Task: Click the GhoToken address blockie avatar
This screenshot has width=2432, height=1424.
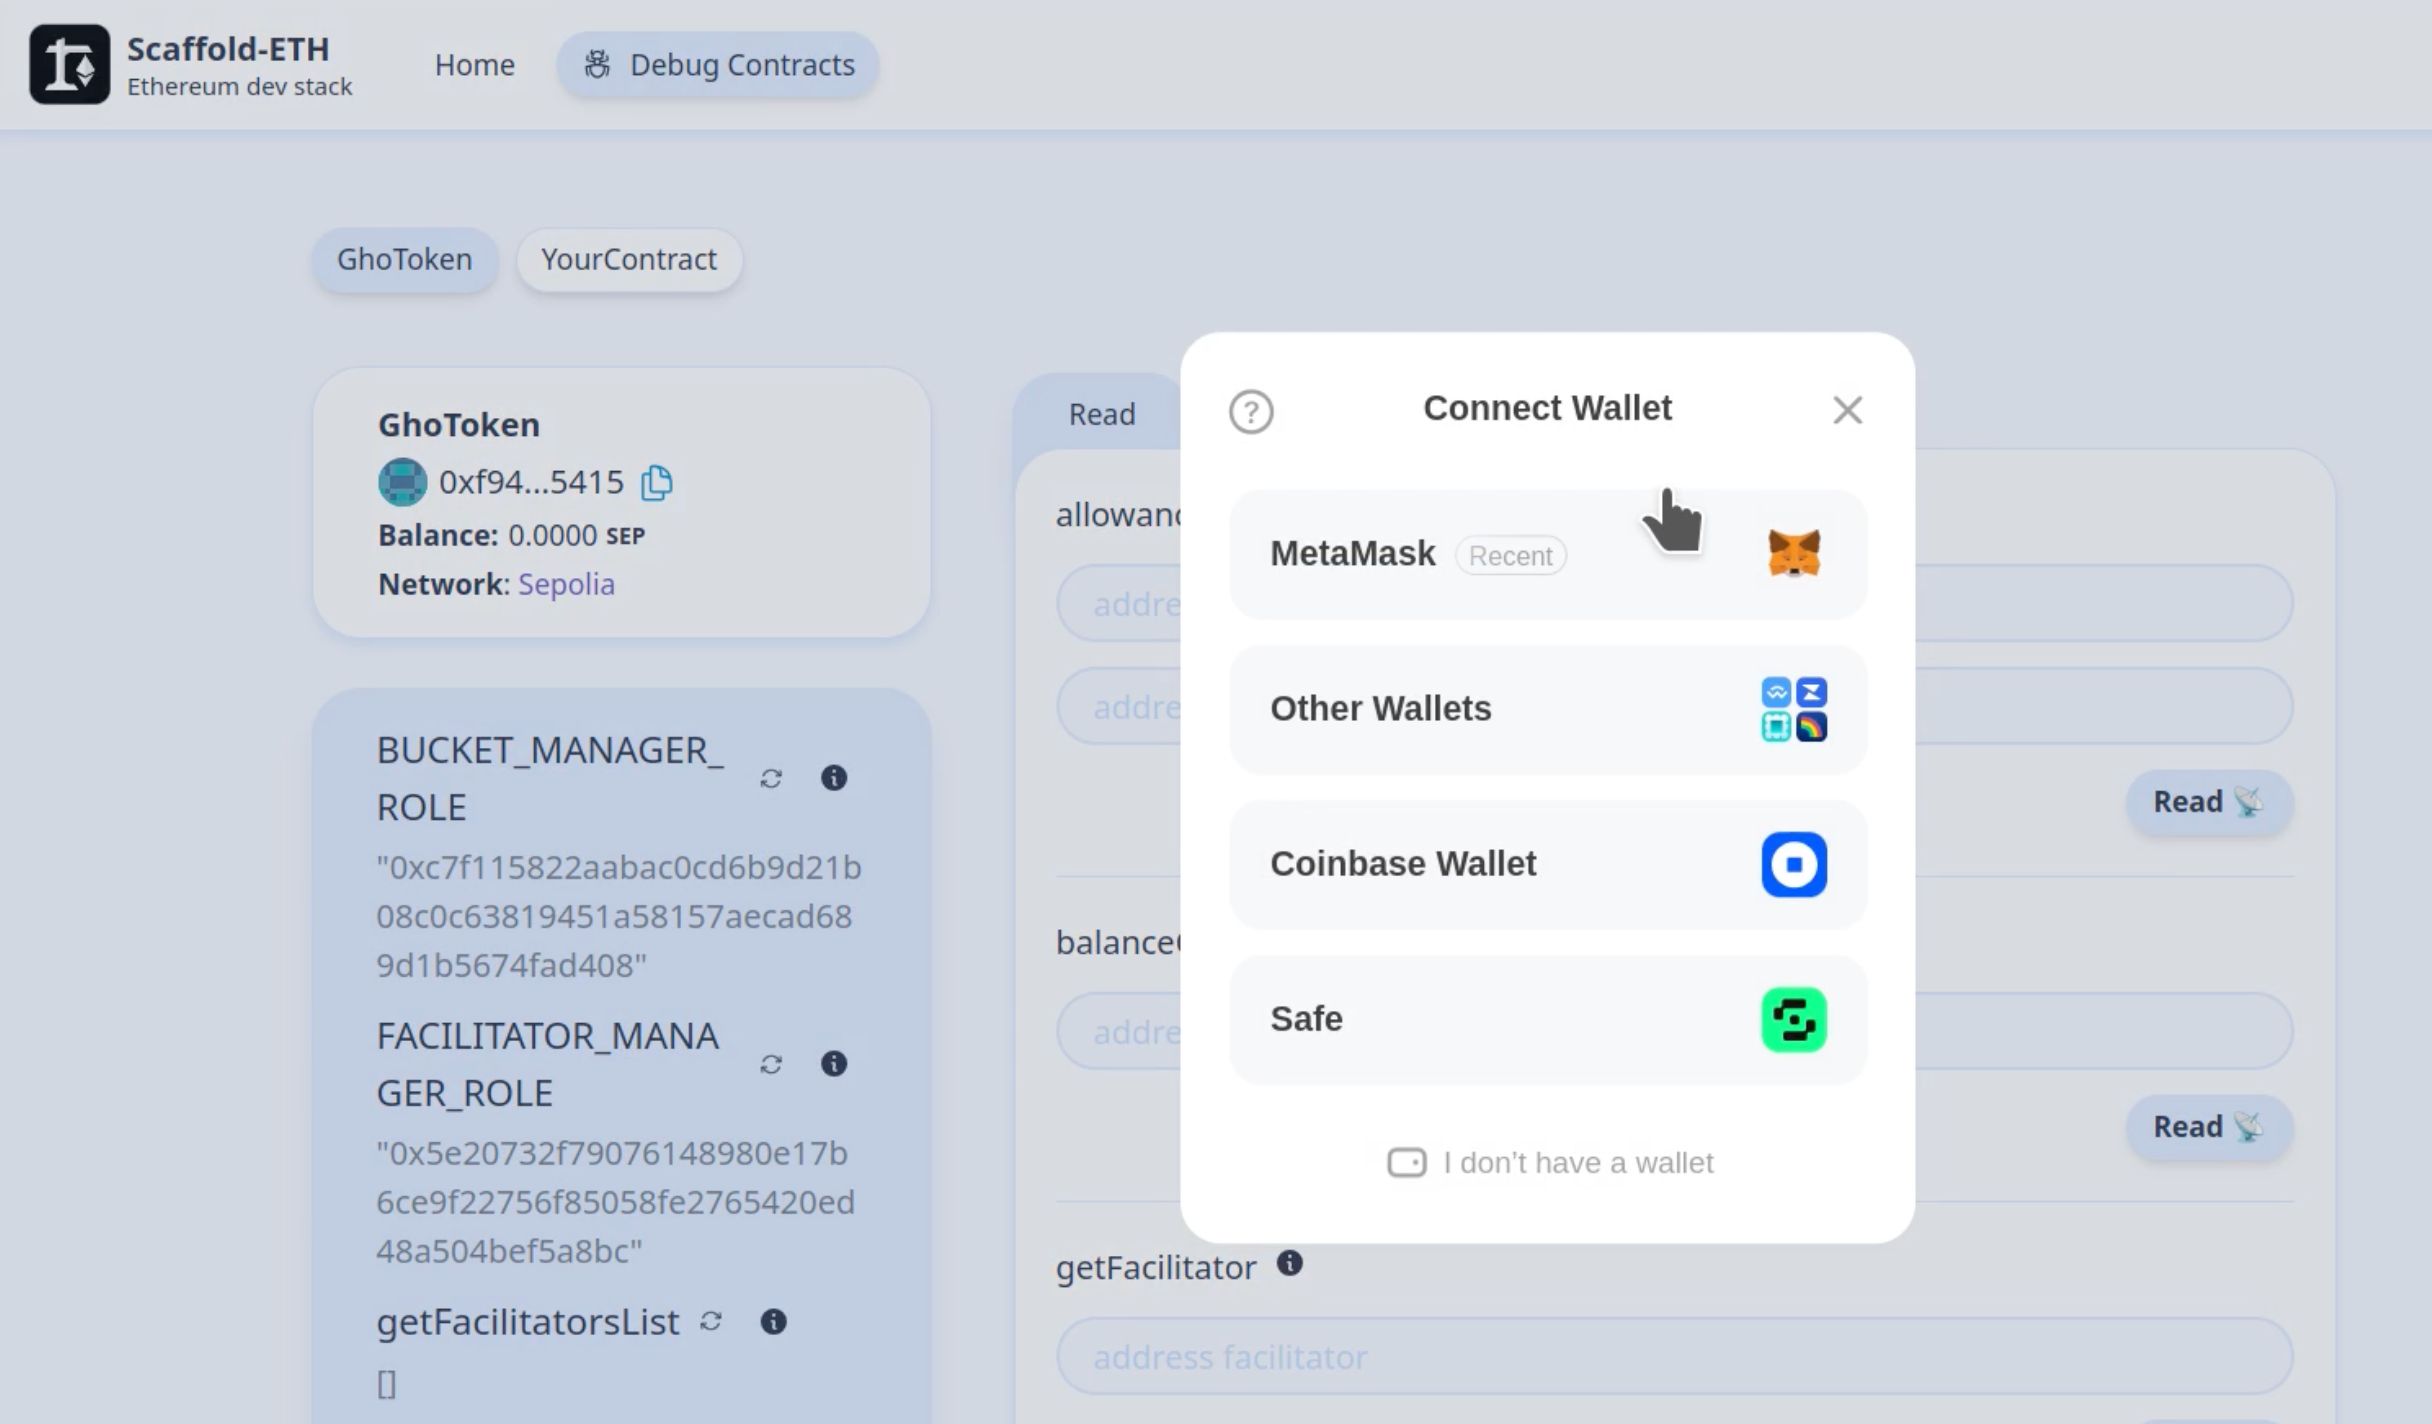Action: click(402, 482)
